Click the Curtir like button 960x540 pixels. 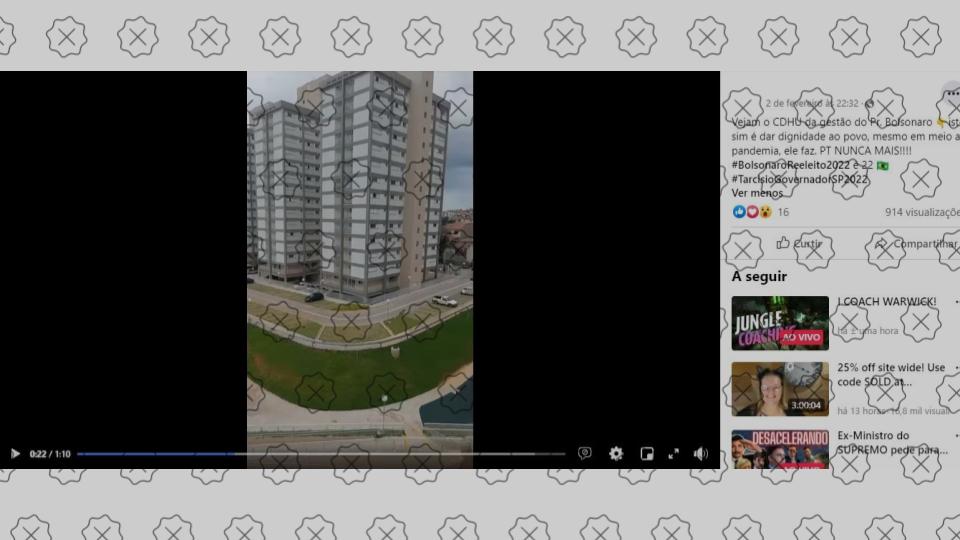[798, 243]
